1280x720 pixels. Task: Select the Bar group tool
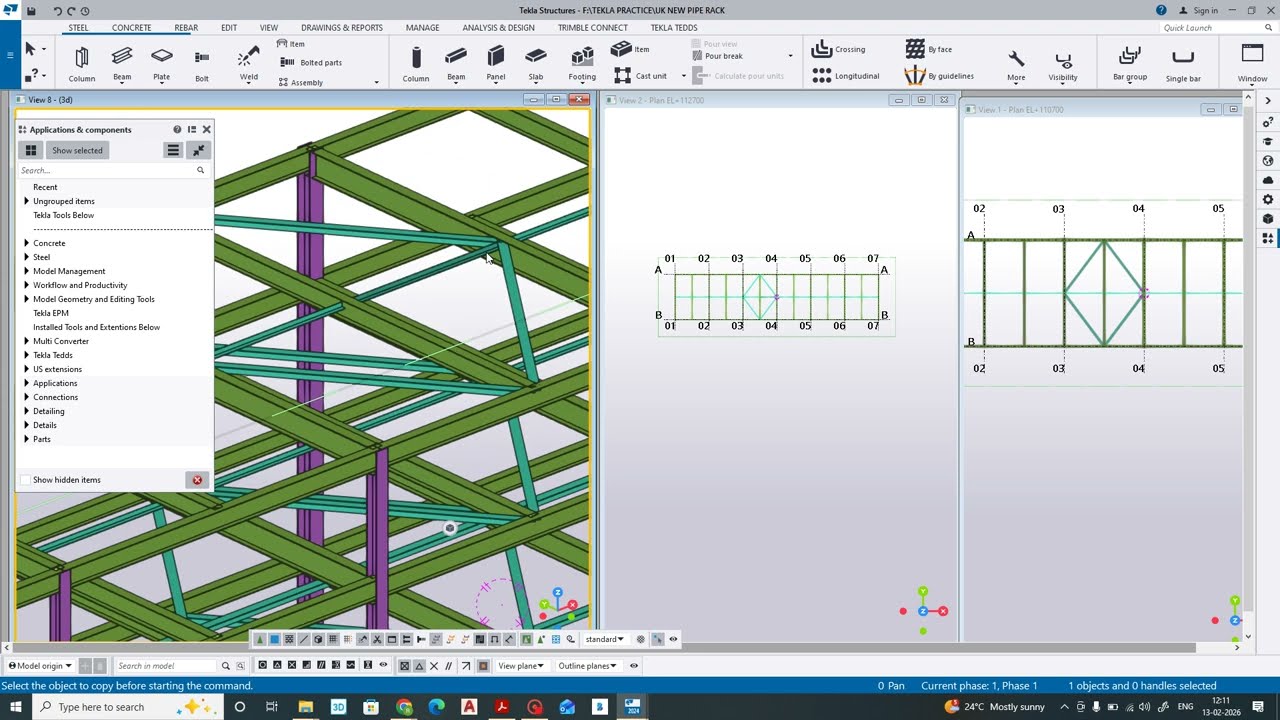coord(1130,64)
